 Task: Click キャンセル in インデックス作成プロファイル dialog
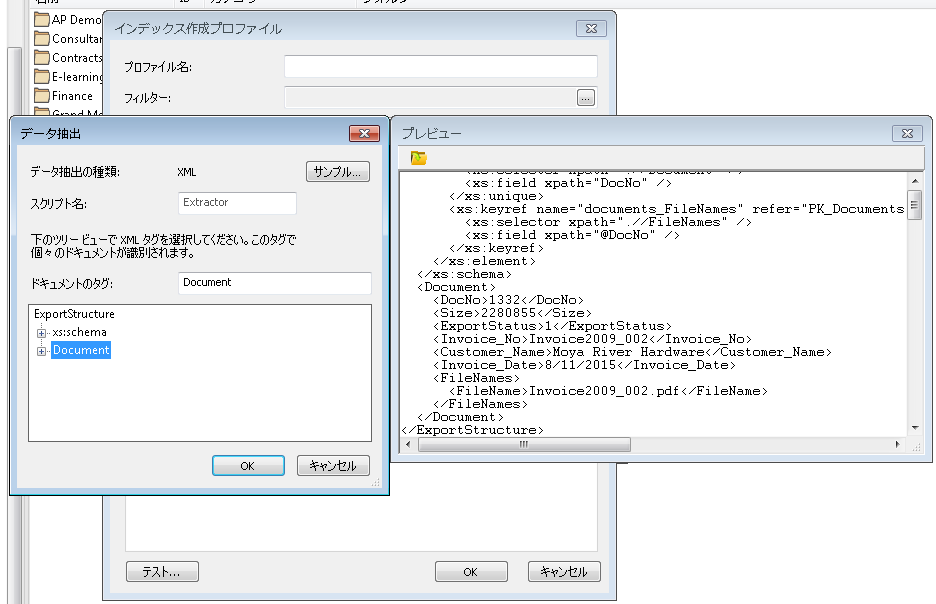pos(564,572)
